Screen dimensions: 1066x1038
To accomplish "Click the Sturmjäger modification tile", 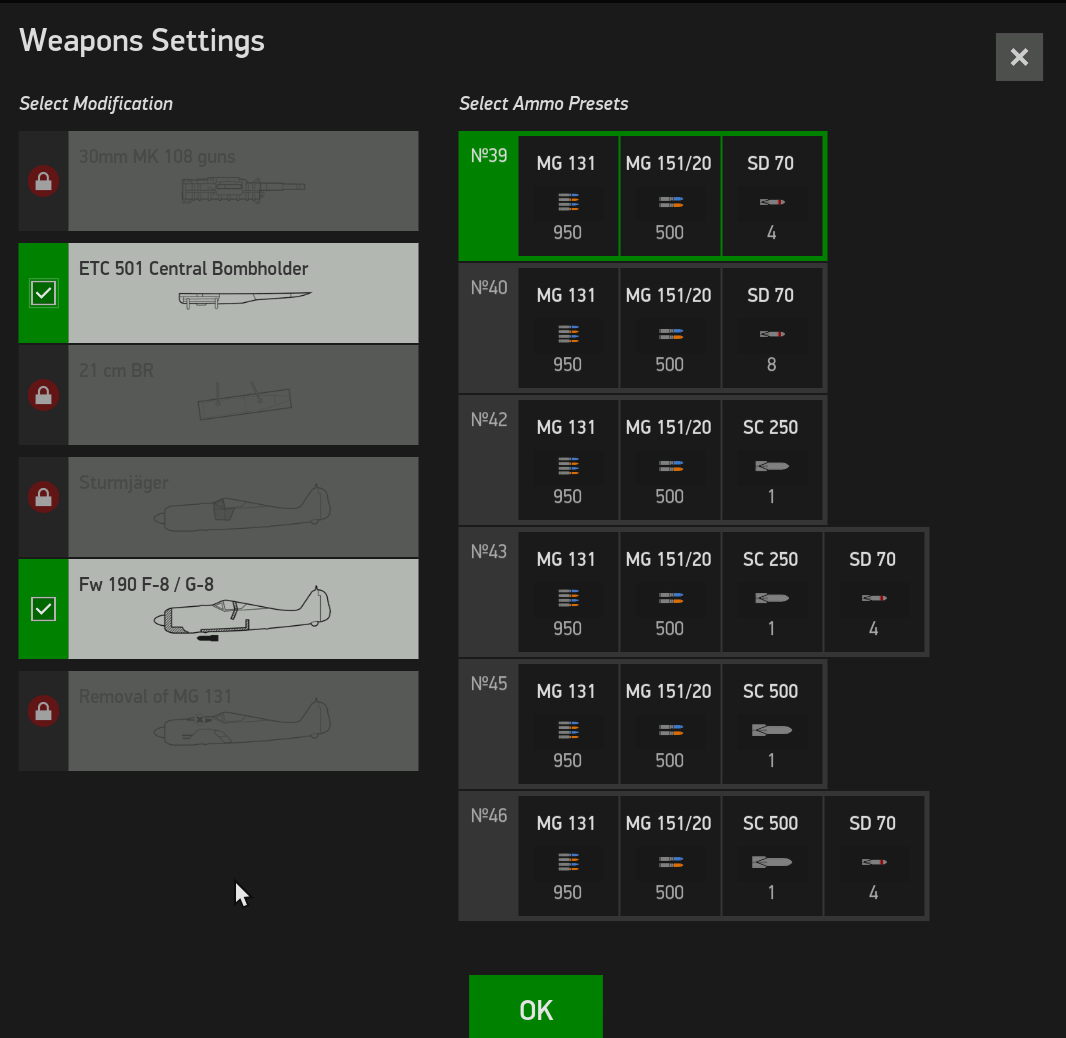I will tap(218, 507).
